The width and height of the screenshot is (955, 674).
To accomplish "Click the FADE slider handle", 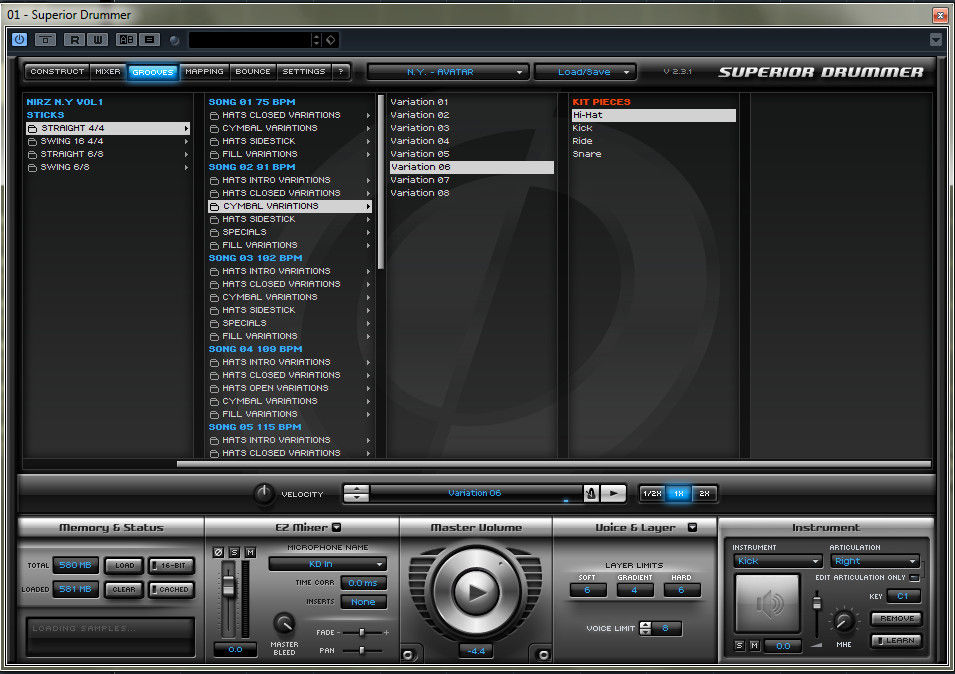I will coord(362,633).
